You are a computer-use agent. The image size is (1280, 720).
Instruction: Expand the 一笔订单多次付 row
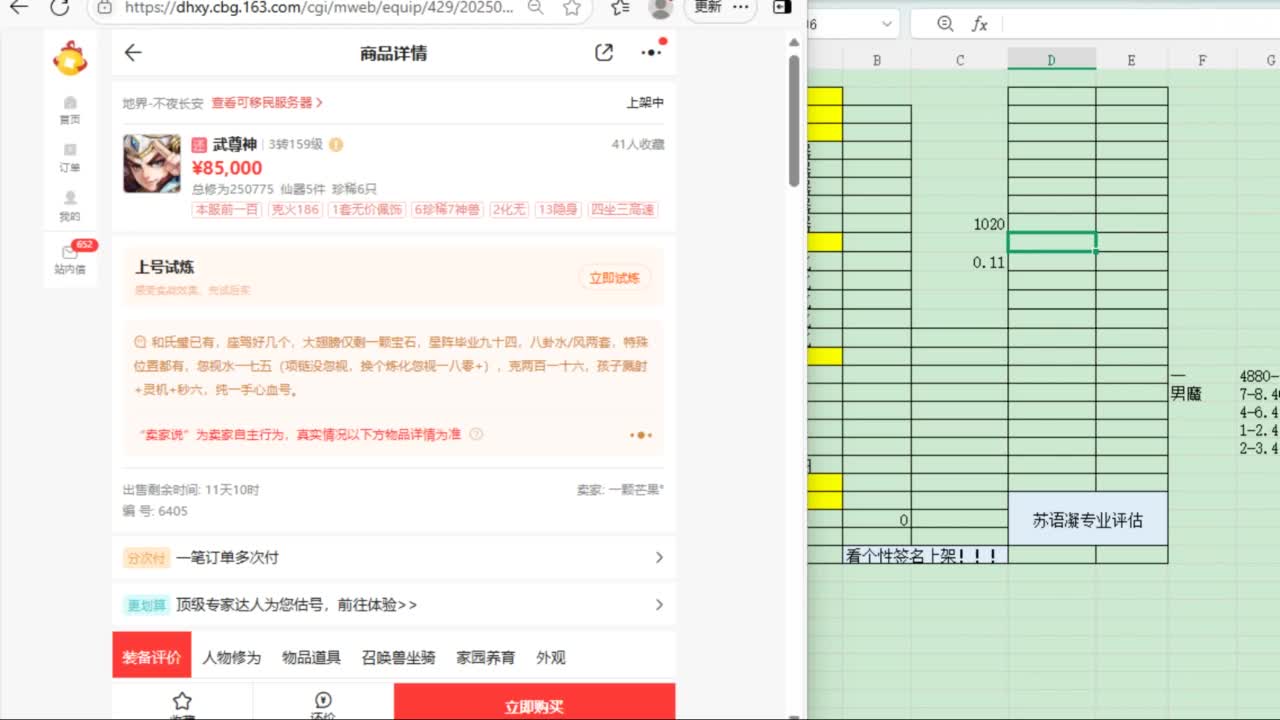coord(394,558)
